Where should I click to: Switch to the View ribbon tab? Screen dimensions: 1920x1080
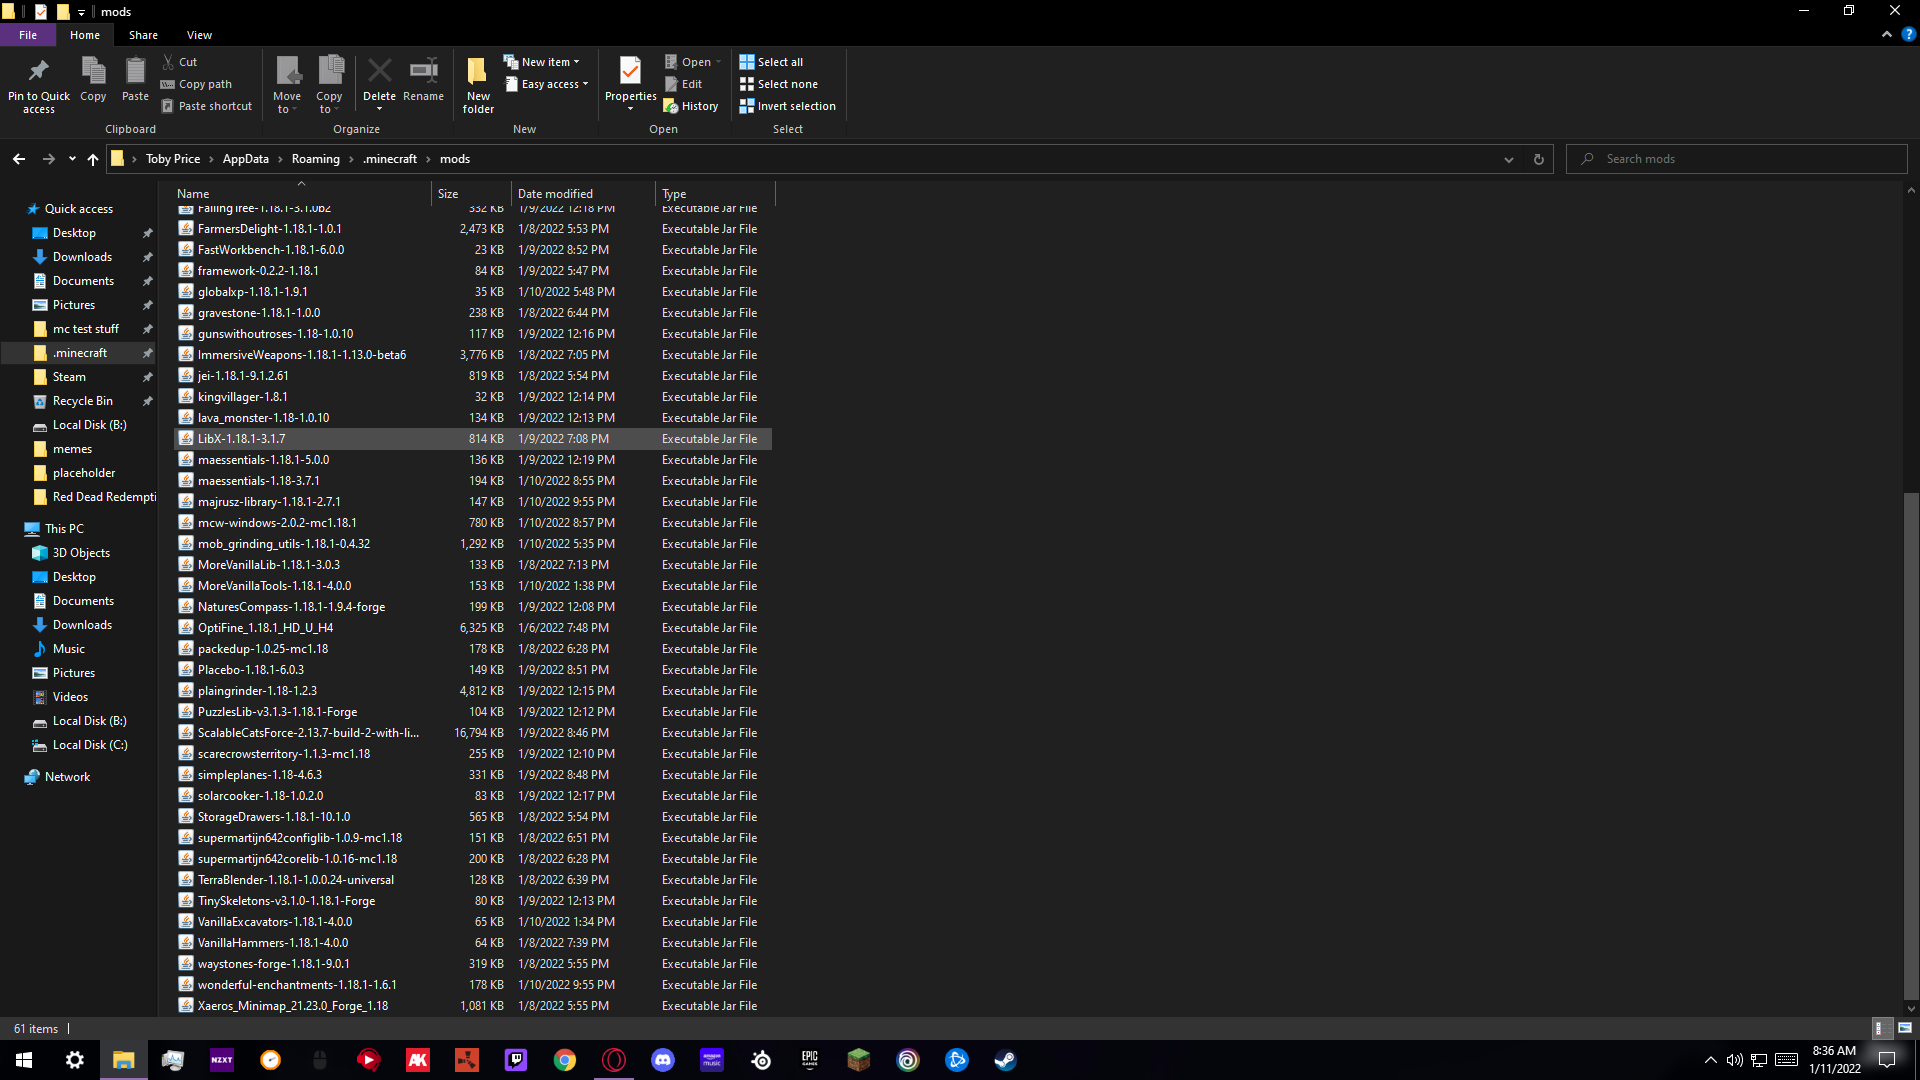199,35
